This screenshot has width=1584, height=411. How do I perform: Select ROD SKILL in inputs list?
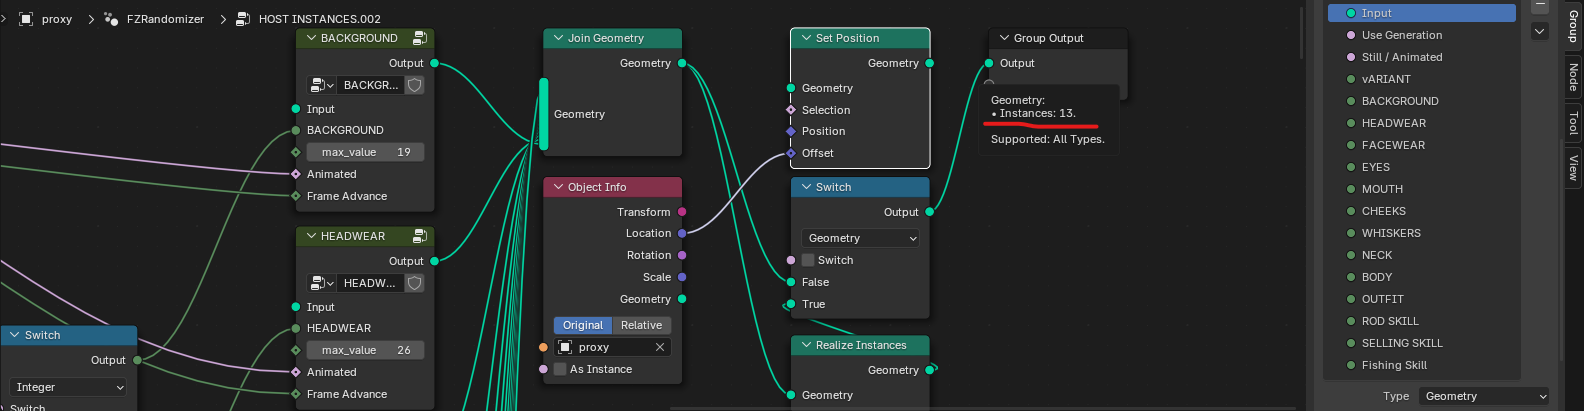coord(1421,321)
